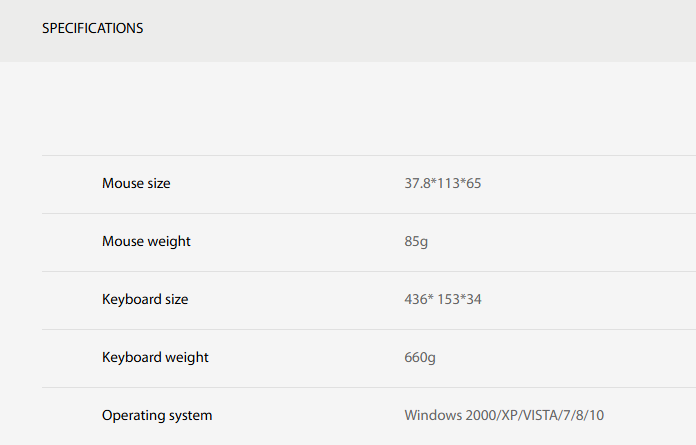Click the SPECIFICATIONS section heading
This screenshot has width=696, height=445.
click(92, 28)
